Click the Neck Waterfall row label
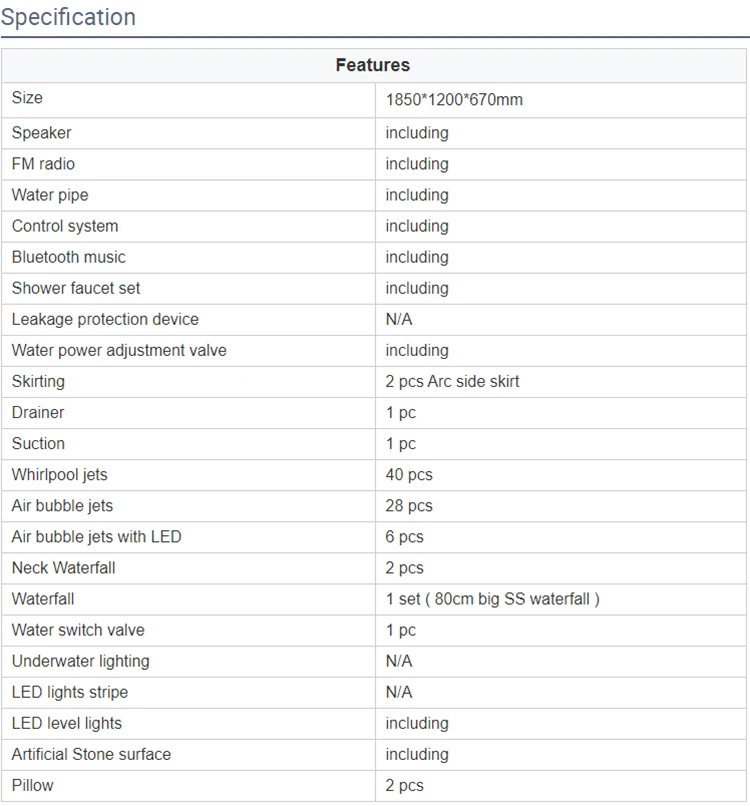Image resolution: width=750 pixels, height=806 pixels. pyautogui.click(x=64, y=568)
